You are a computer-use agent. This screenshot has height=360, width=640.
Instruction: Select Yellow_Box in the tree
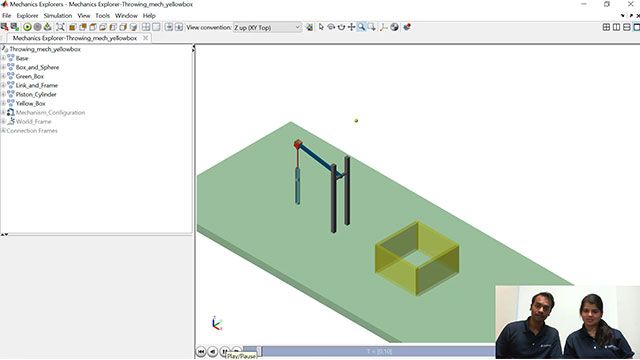click(x=31, y=103)
